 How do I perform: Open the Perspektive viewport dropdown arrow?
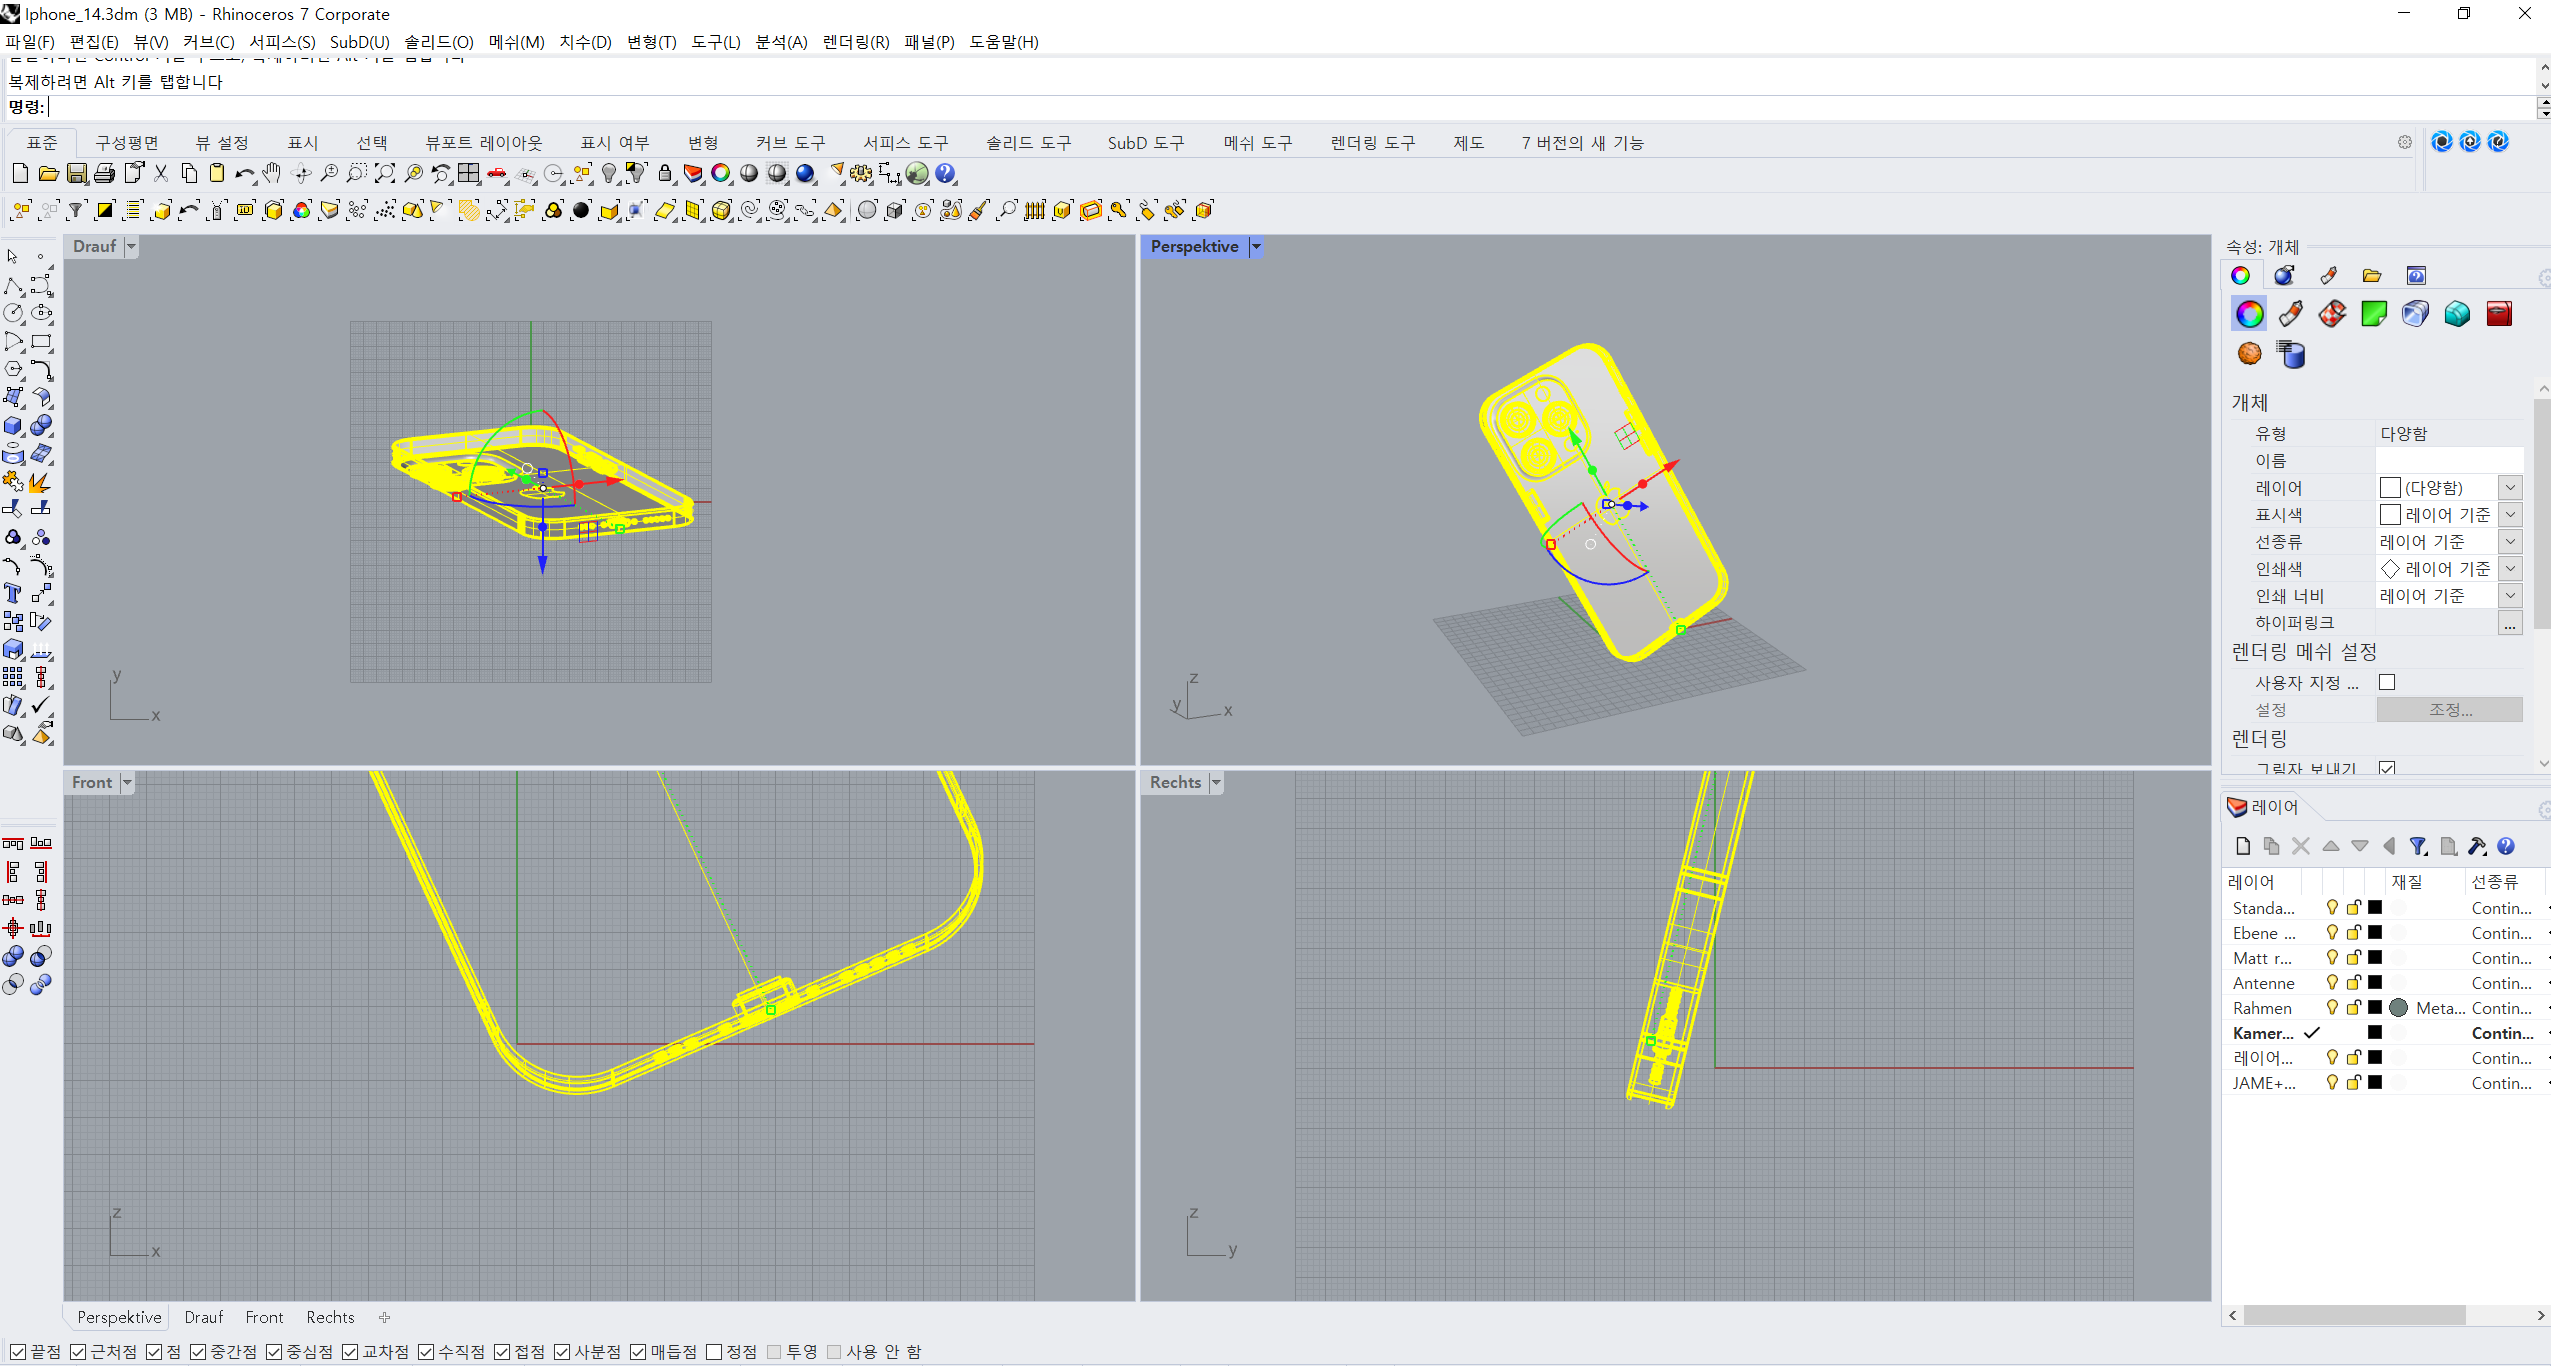click(1256, 247)
